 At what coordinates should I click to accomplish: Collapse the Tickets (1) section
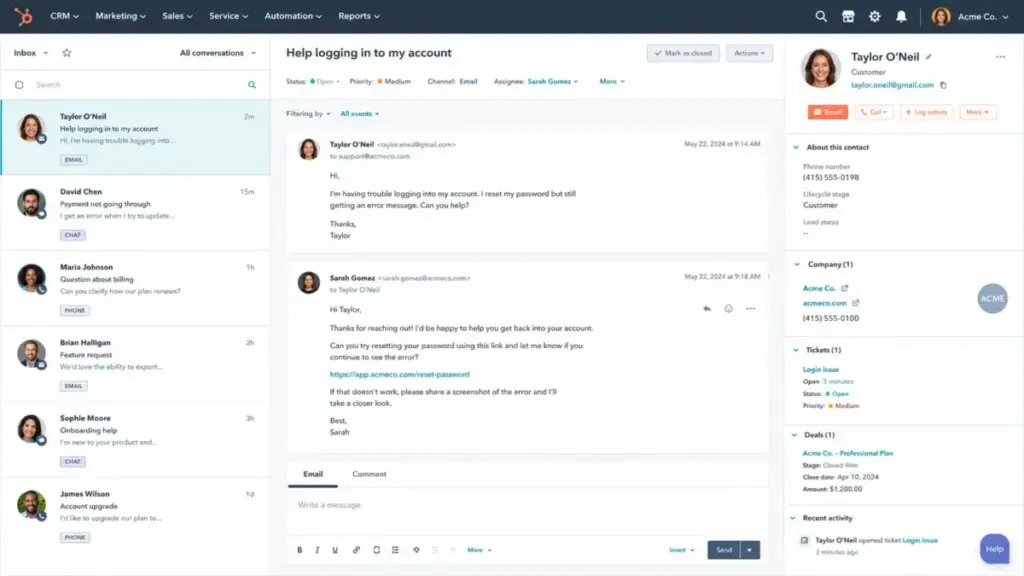[795, 350]
